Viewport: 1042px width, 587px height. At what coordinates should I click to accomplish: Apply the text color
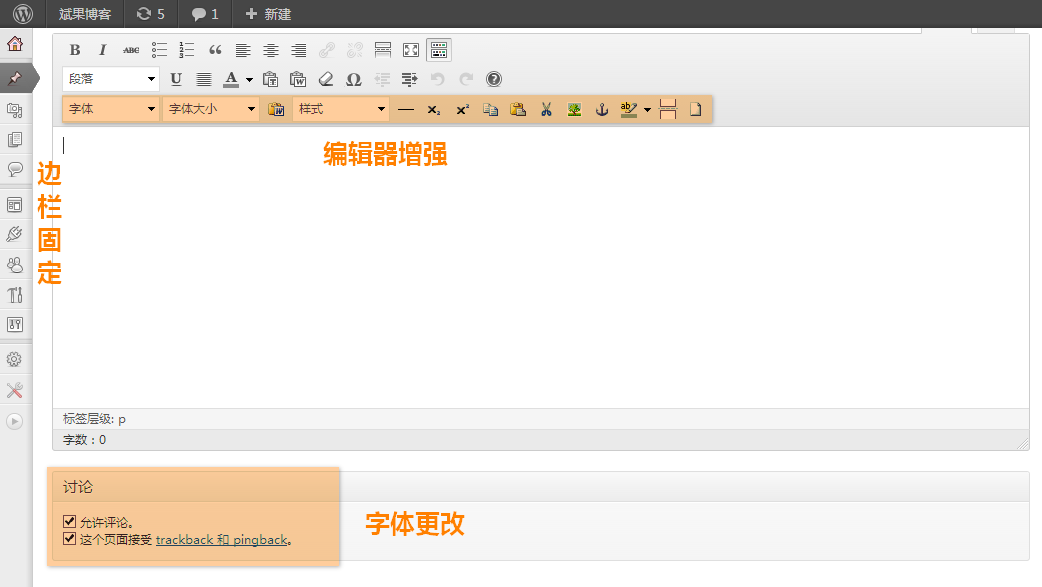[x=231, y=79]
